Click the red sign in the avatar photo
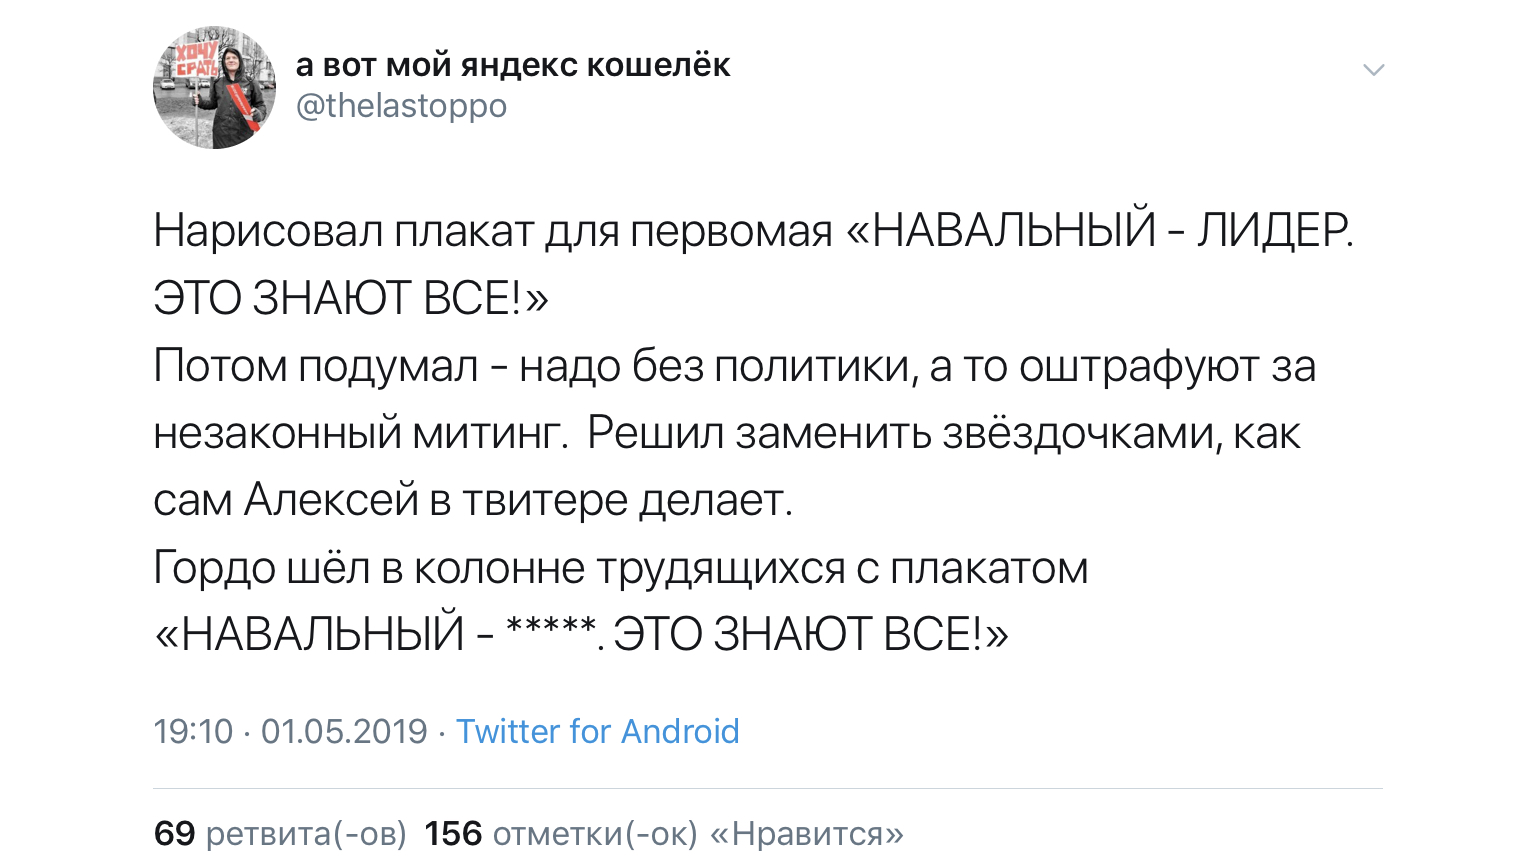The height and width of the screenshot is (867, 1536). tap(198, 57)
